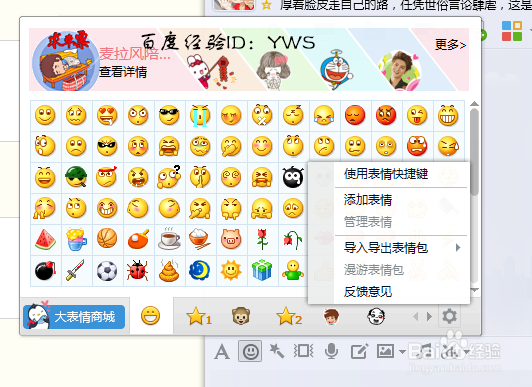This screenshot has height=387, width=532.
Task: Click 查看详情 in the banner
Action: (123, 72)
